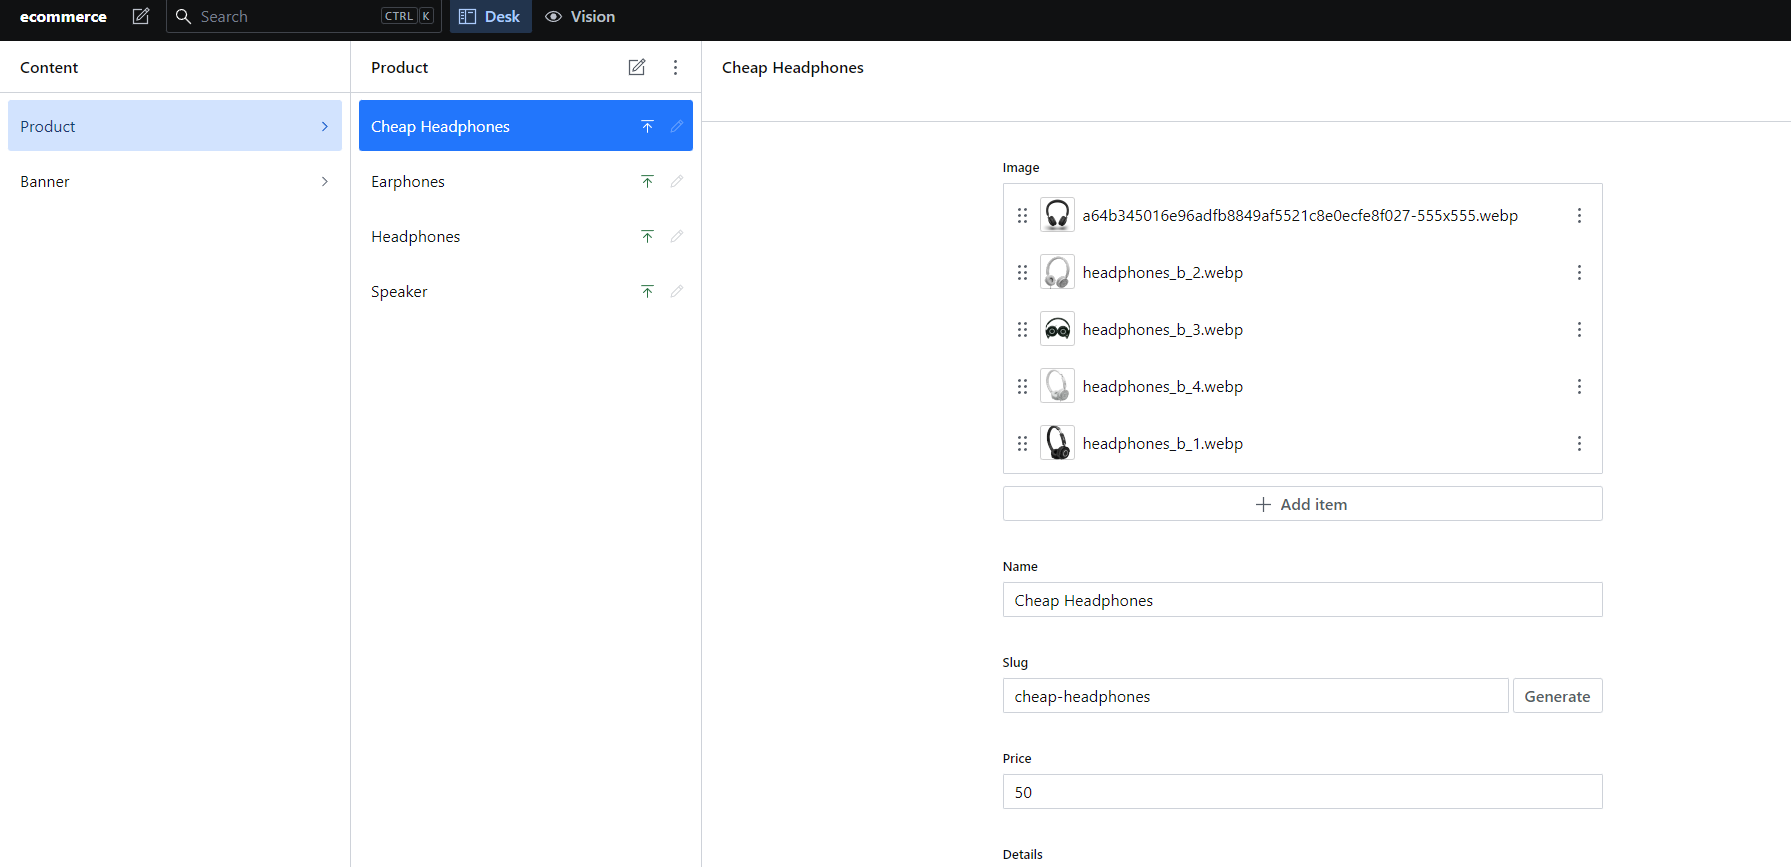This screenshot has width=1791, height=867.
Task: Open options menu for headphones_b_4.webp
Action: 1579,386
